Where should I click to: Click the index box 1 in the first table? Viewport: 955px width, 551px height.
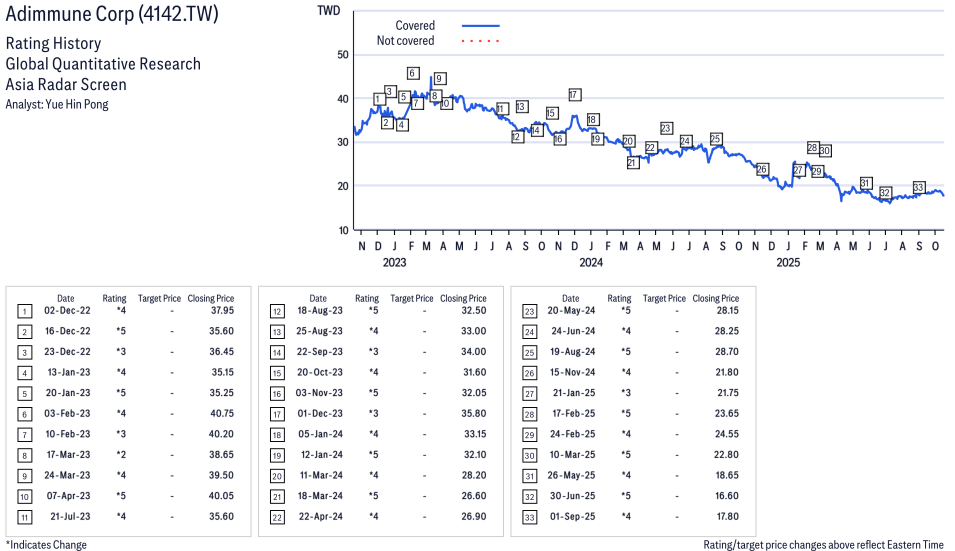point(25,310)
